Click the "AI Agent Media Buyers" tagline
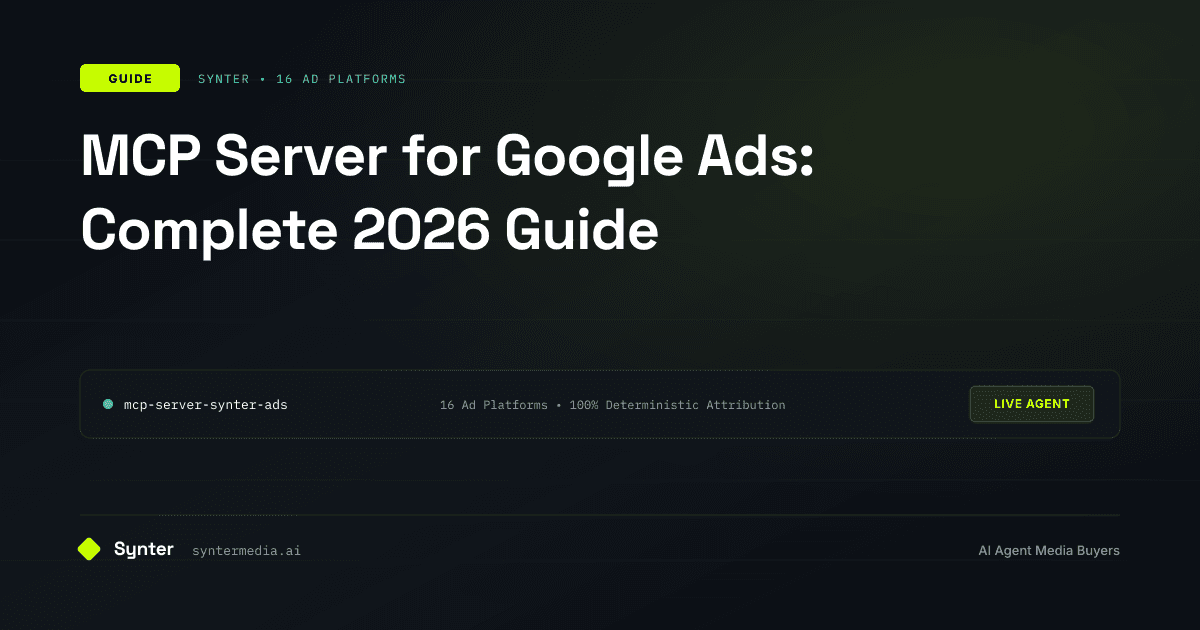This screenshot has height=630, width=1200. (1049, 551)
